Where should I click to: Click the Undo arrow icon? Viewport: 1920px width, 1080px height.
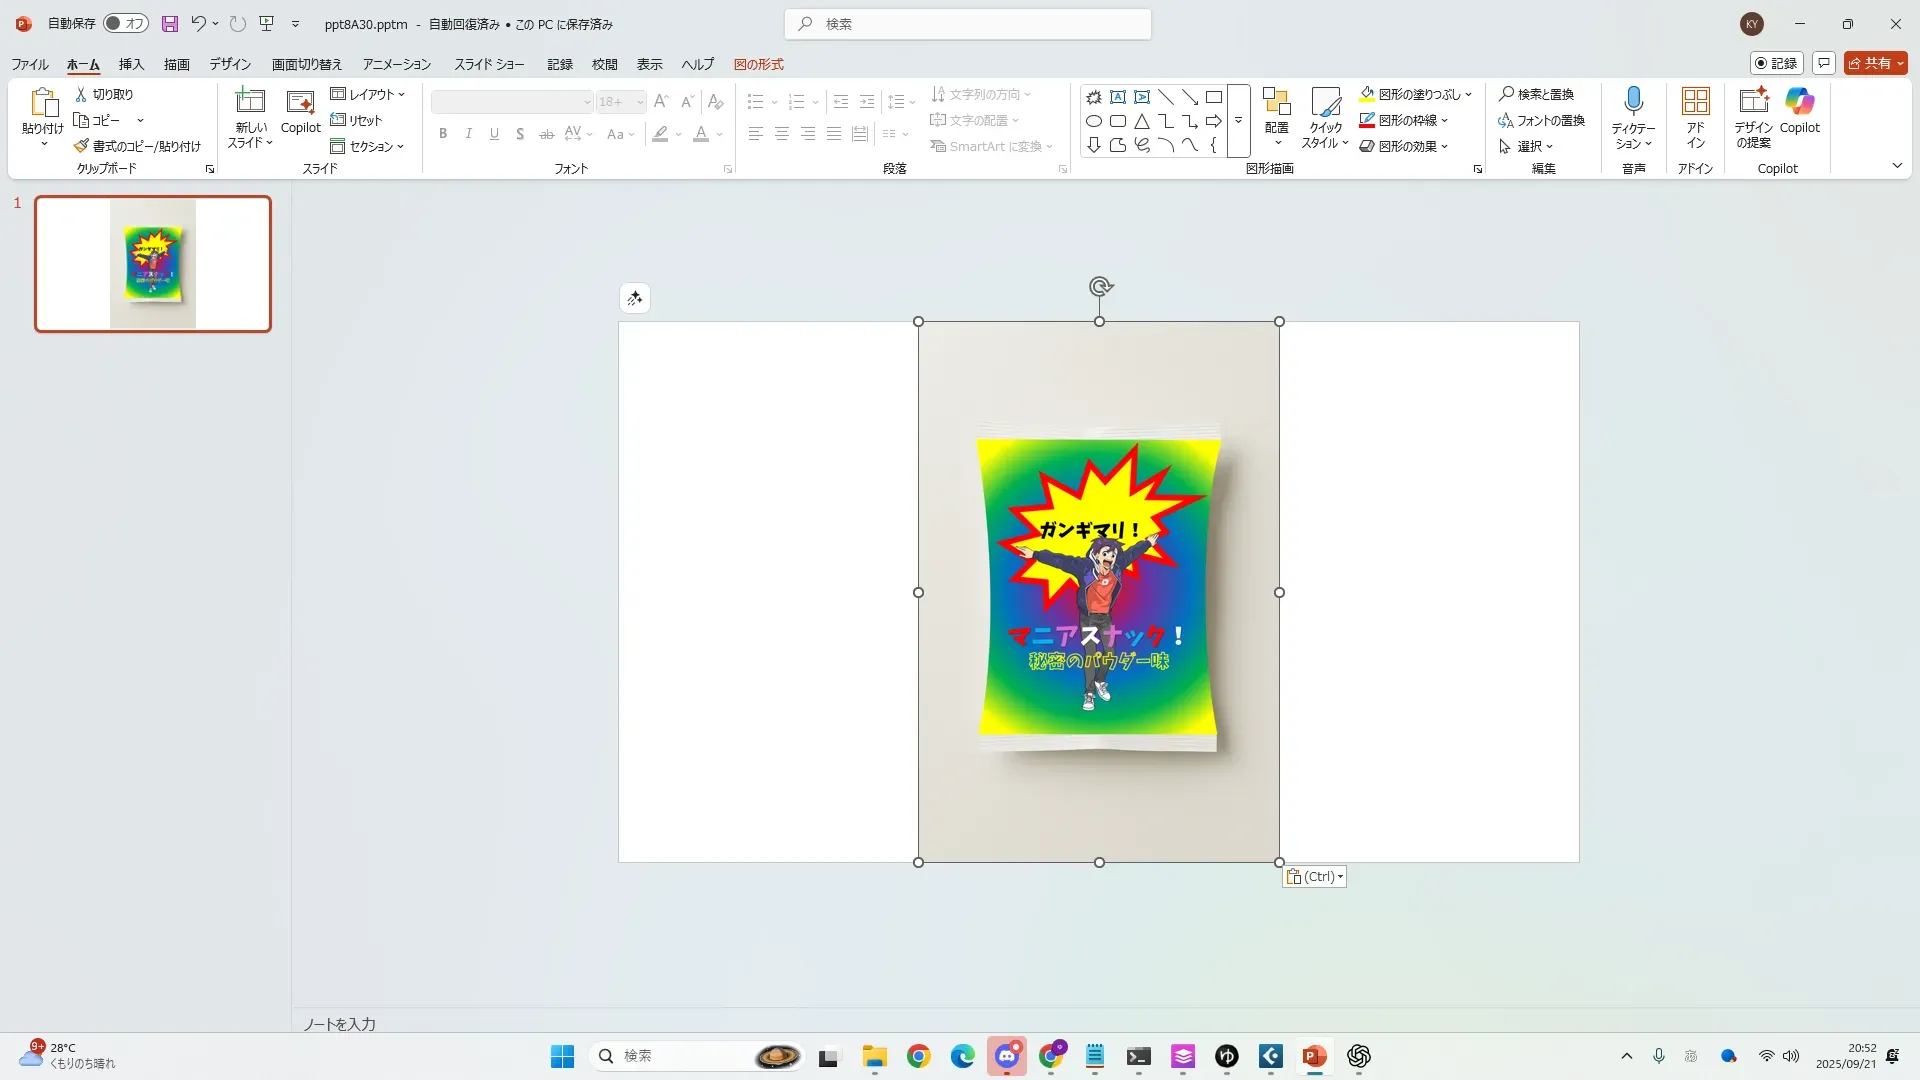[198, 24]
